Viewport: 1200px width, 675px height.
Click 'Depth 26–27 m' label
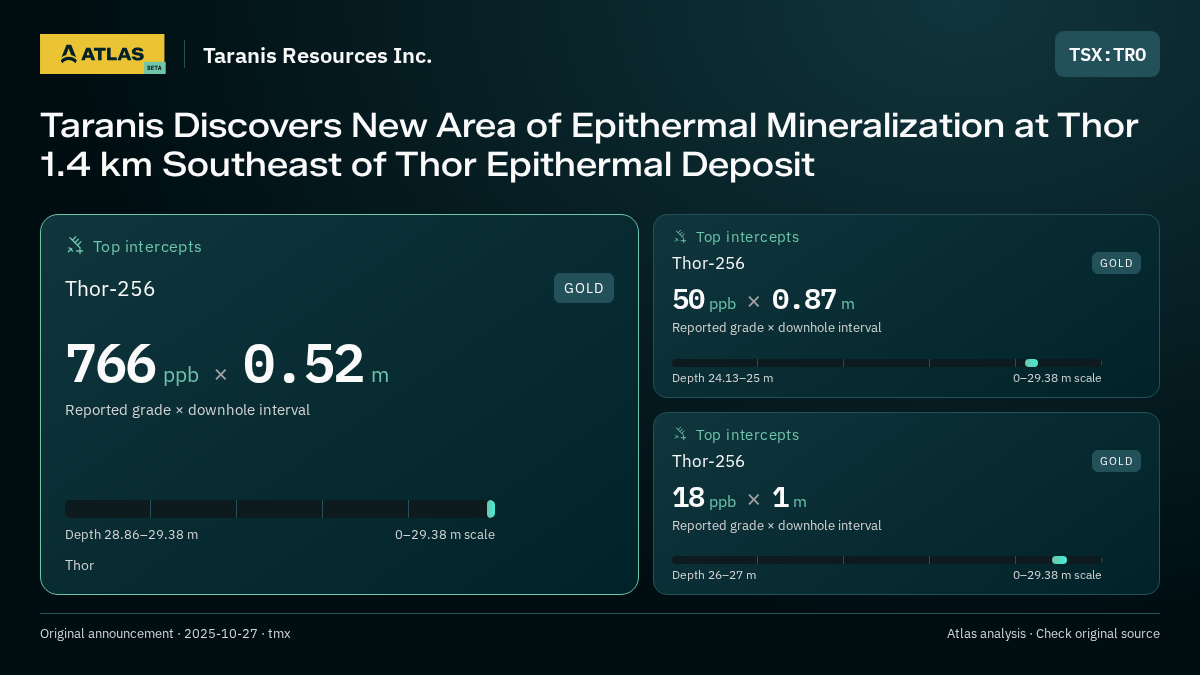(714, 575)
